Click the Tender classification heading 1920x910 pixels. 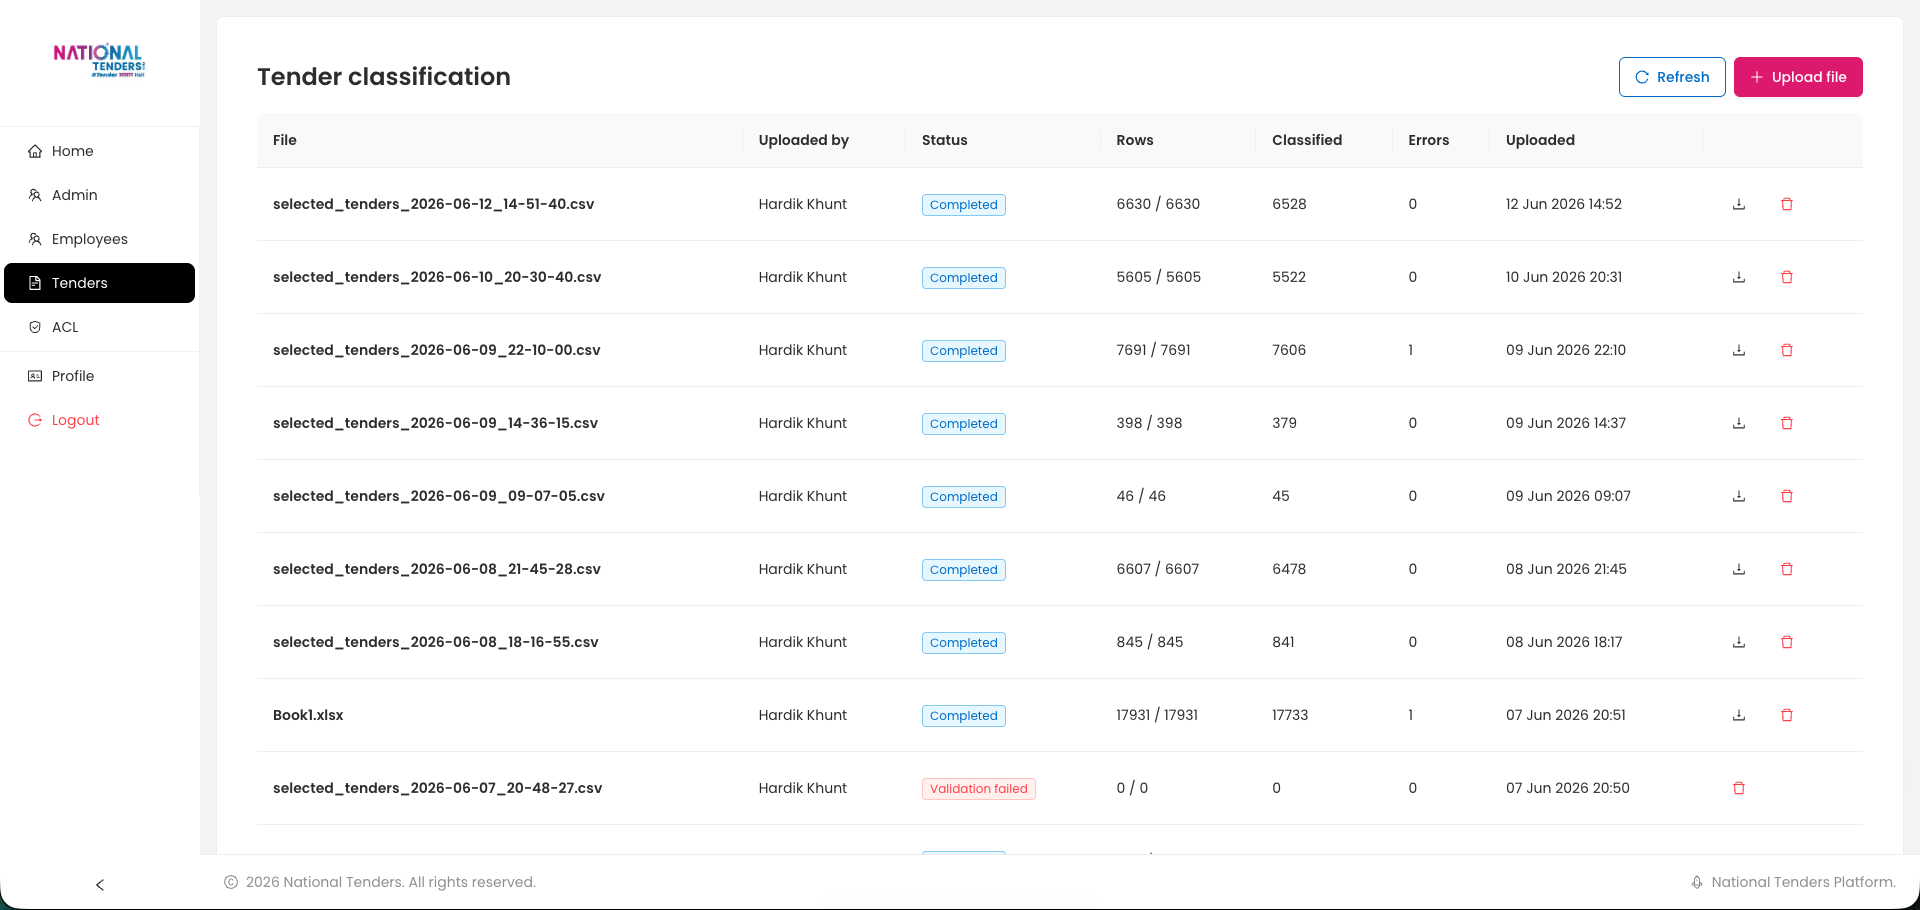384,77
